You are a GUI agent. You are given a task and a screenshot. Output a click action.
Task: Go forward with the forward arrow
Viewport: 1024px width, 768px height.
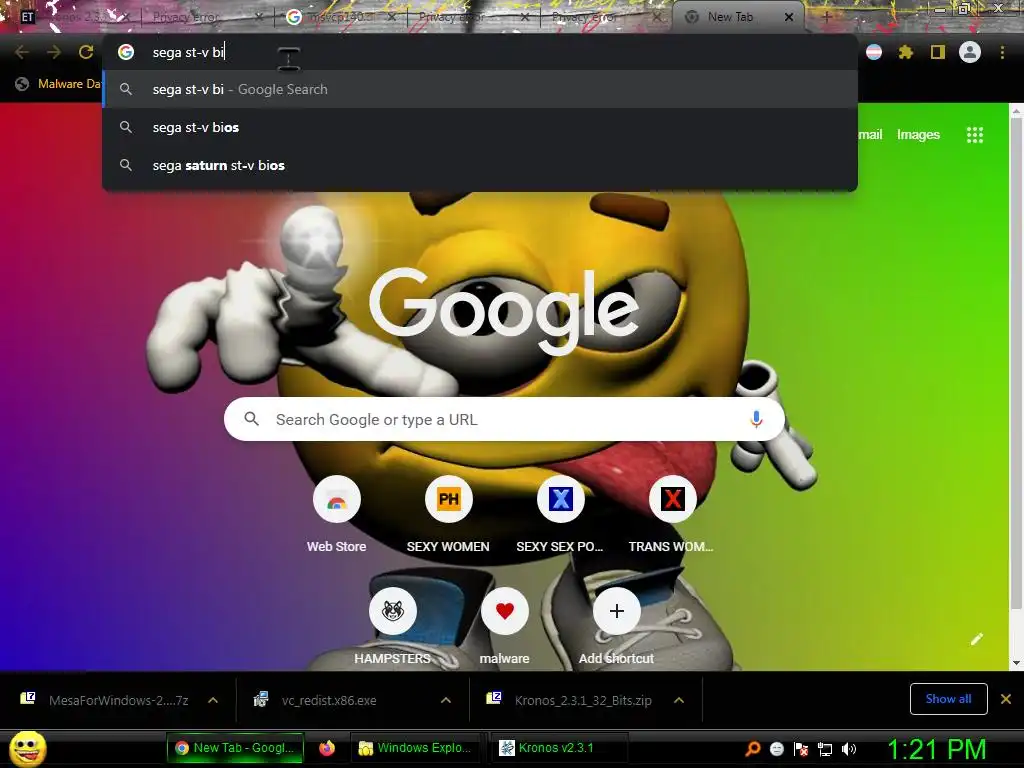pyautogui.click(x=54, y=52)
